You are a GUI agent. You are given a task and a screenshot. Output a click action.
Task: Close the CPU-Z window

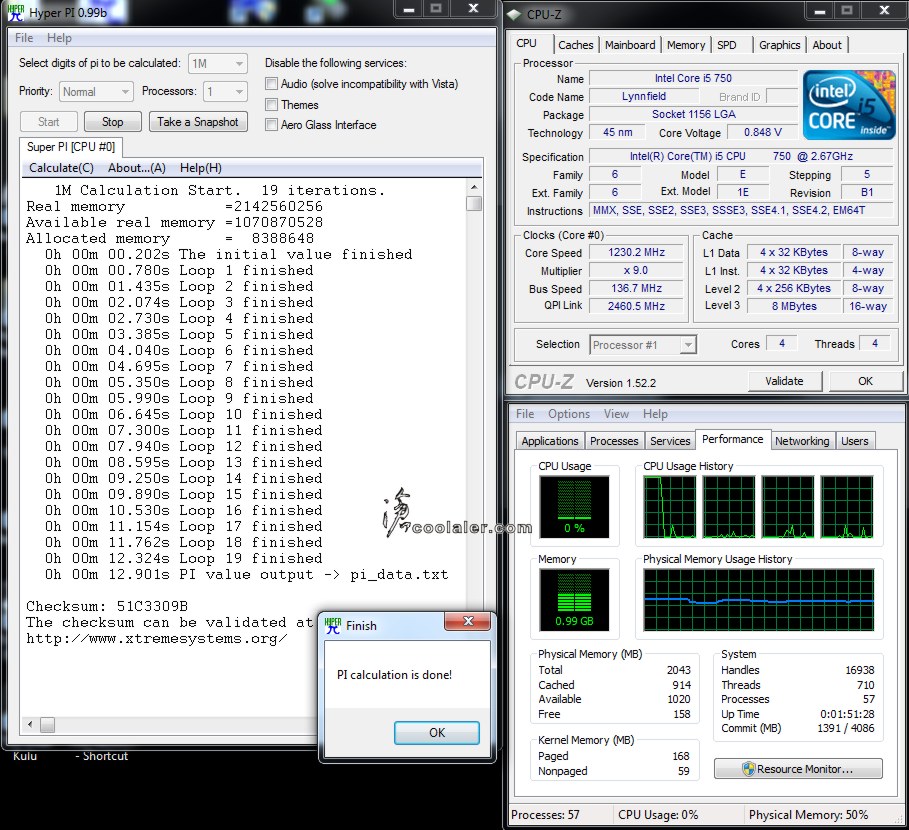pyautogui.click(x=884, y=10)
